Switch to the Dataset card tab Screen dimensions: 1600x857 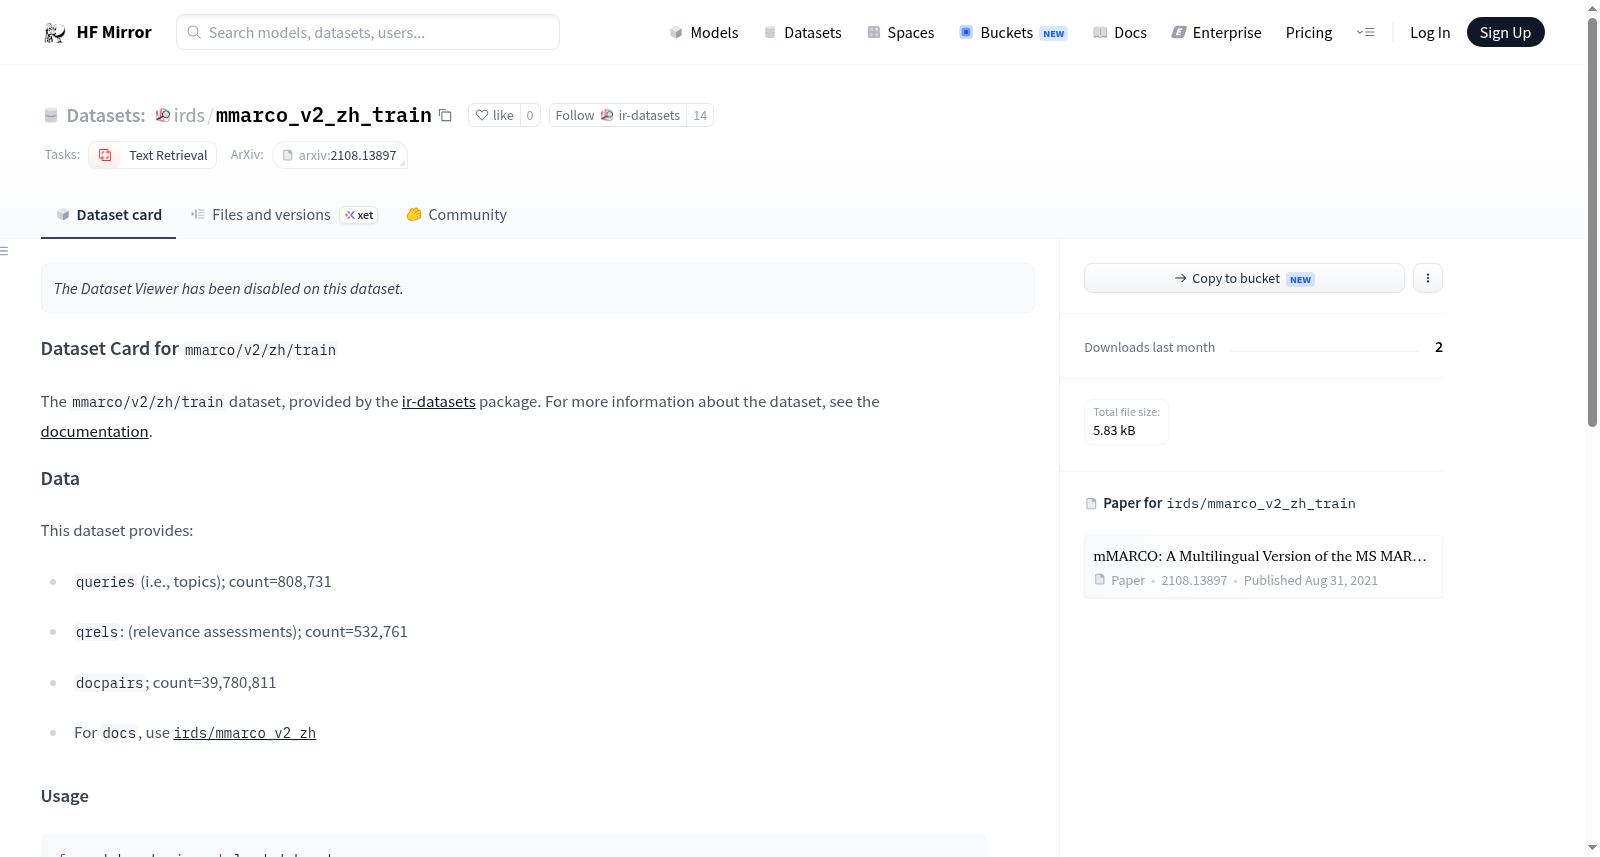(x=109, y=215)
